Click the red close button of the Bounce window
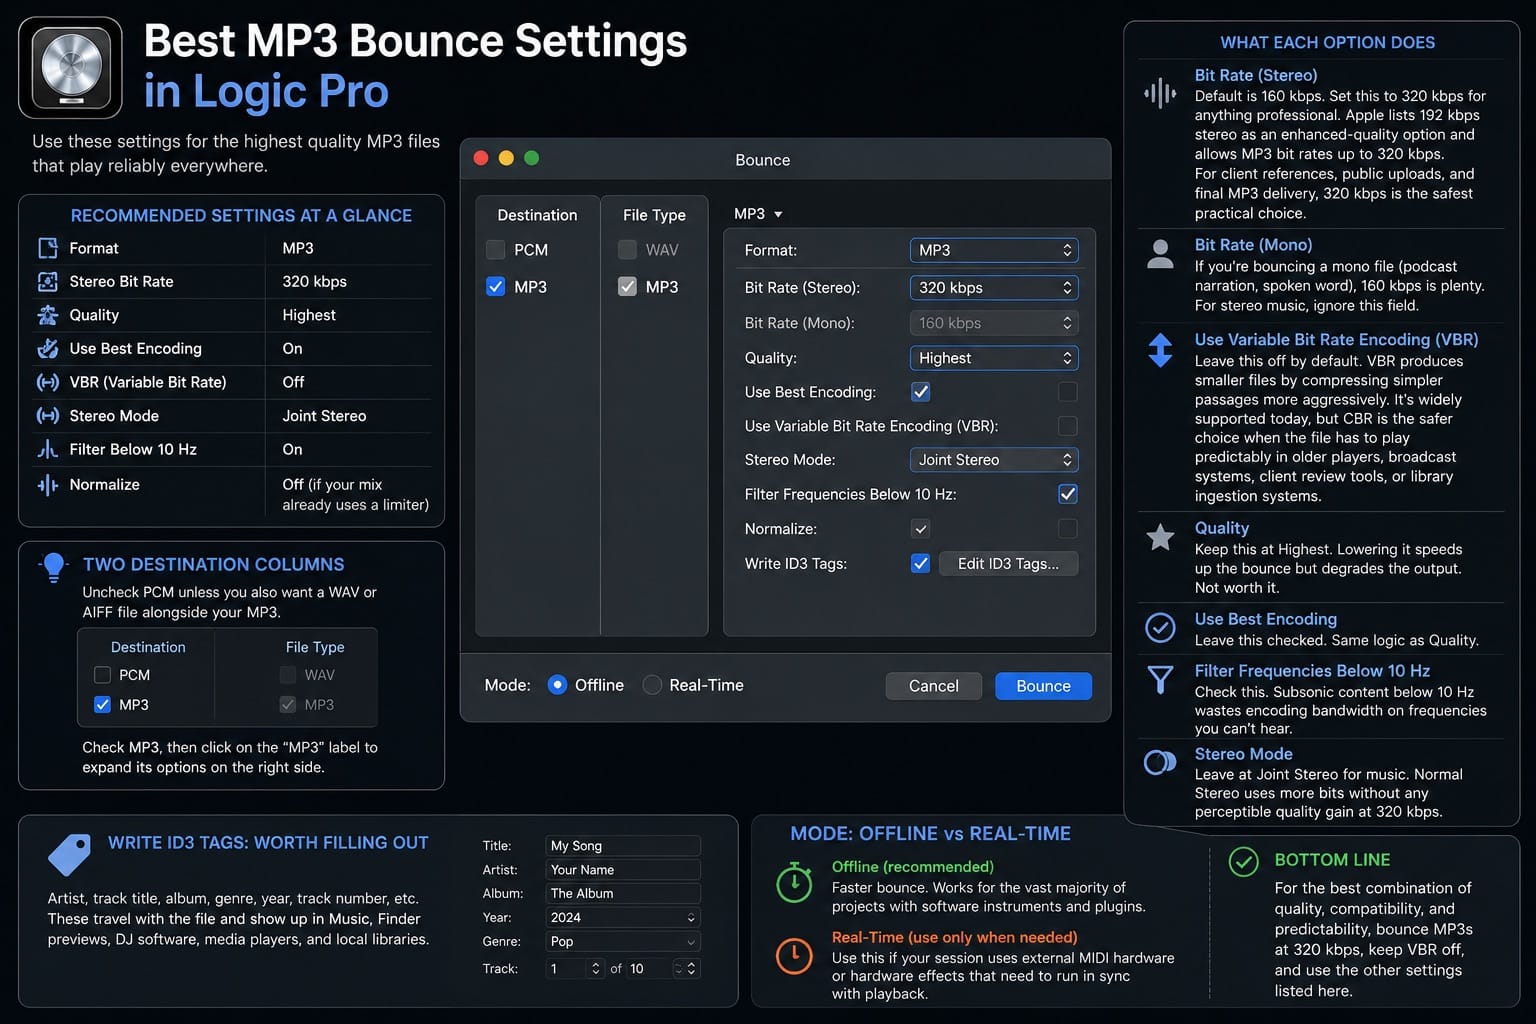This screenshot has width=1536, height=1024. 481,158
